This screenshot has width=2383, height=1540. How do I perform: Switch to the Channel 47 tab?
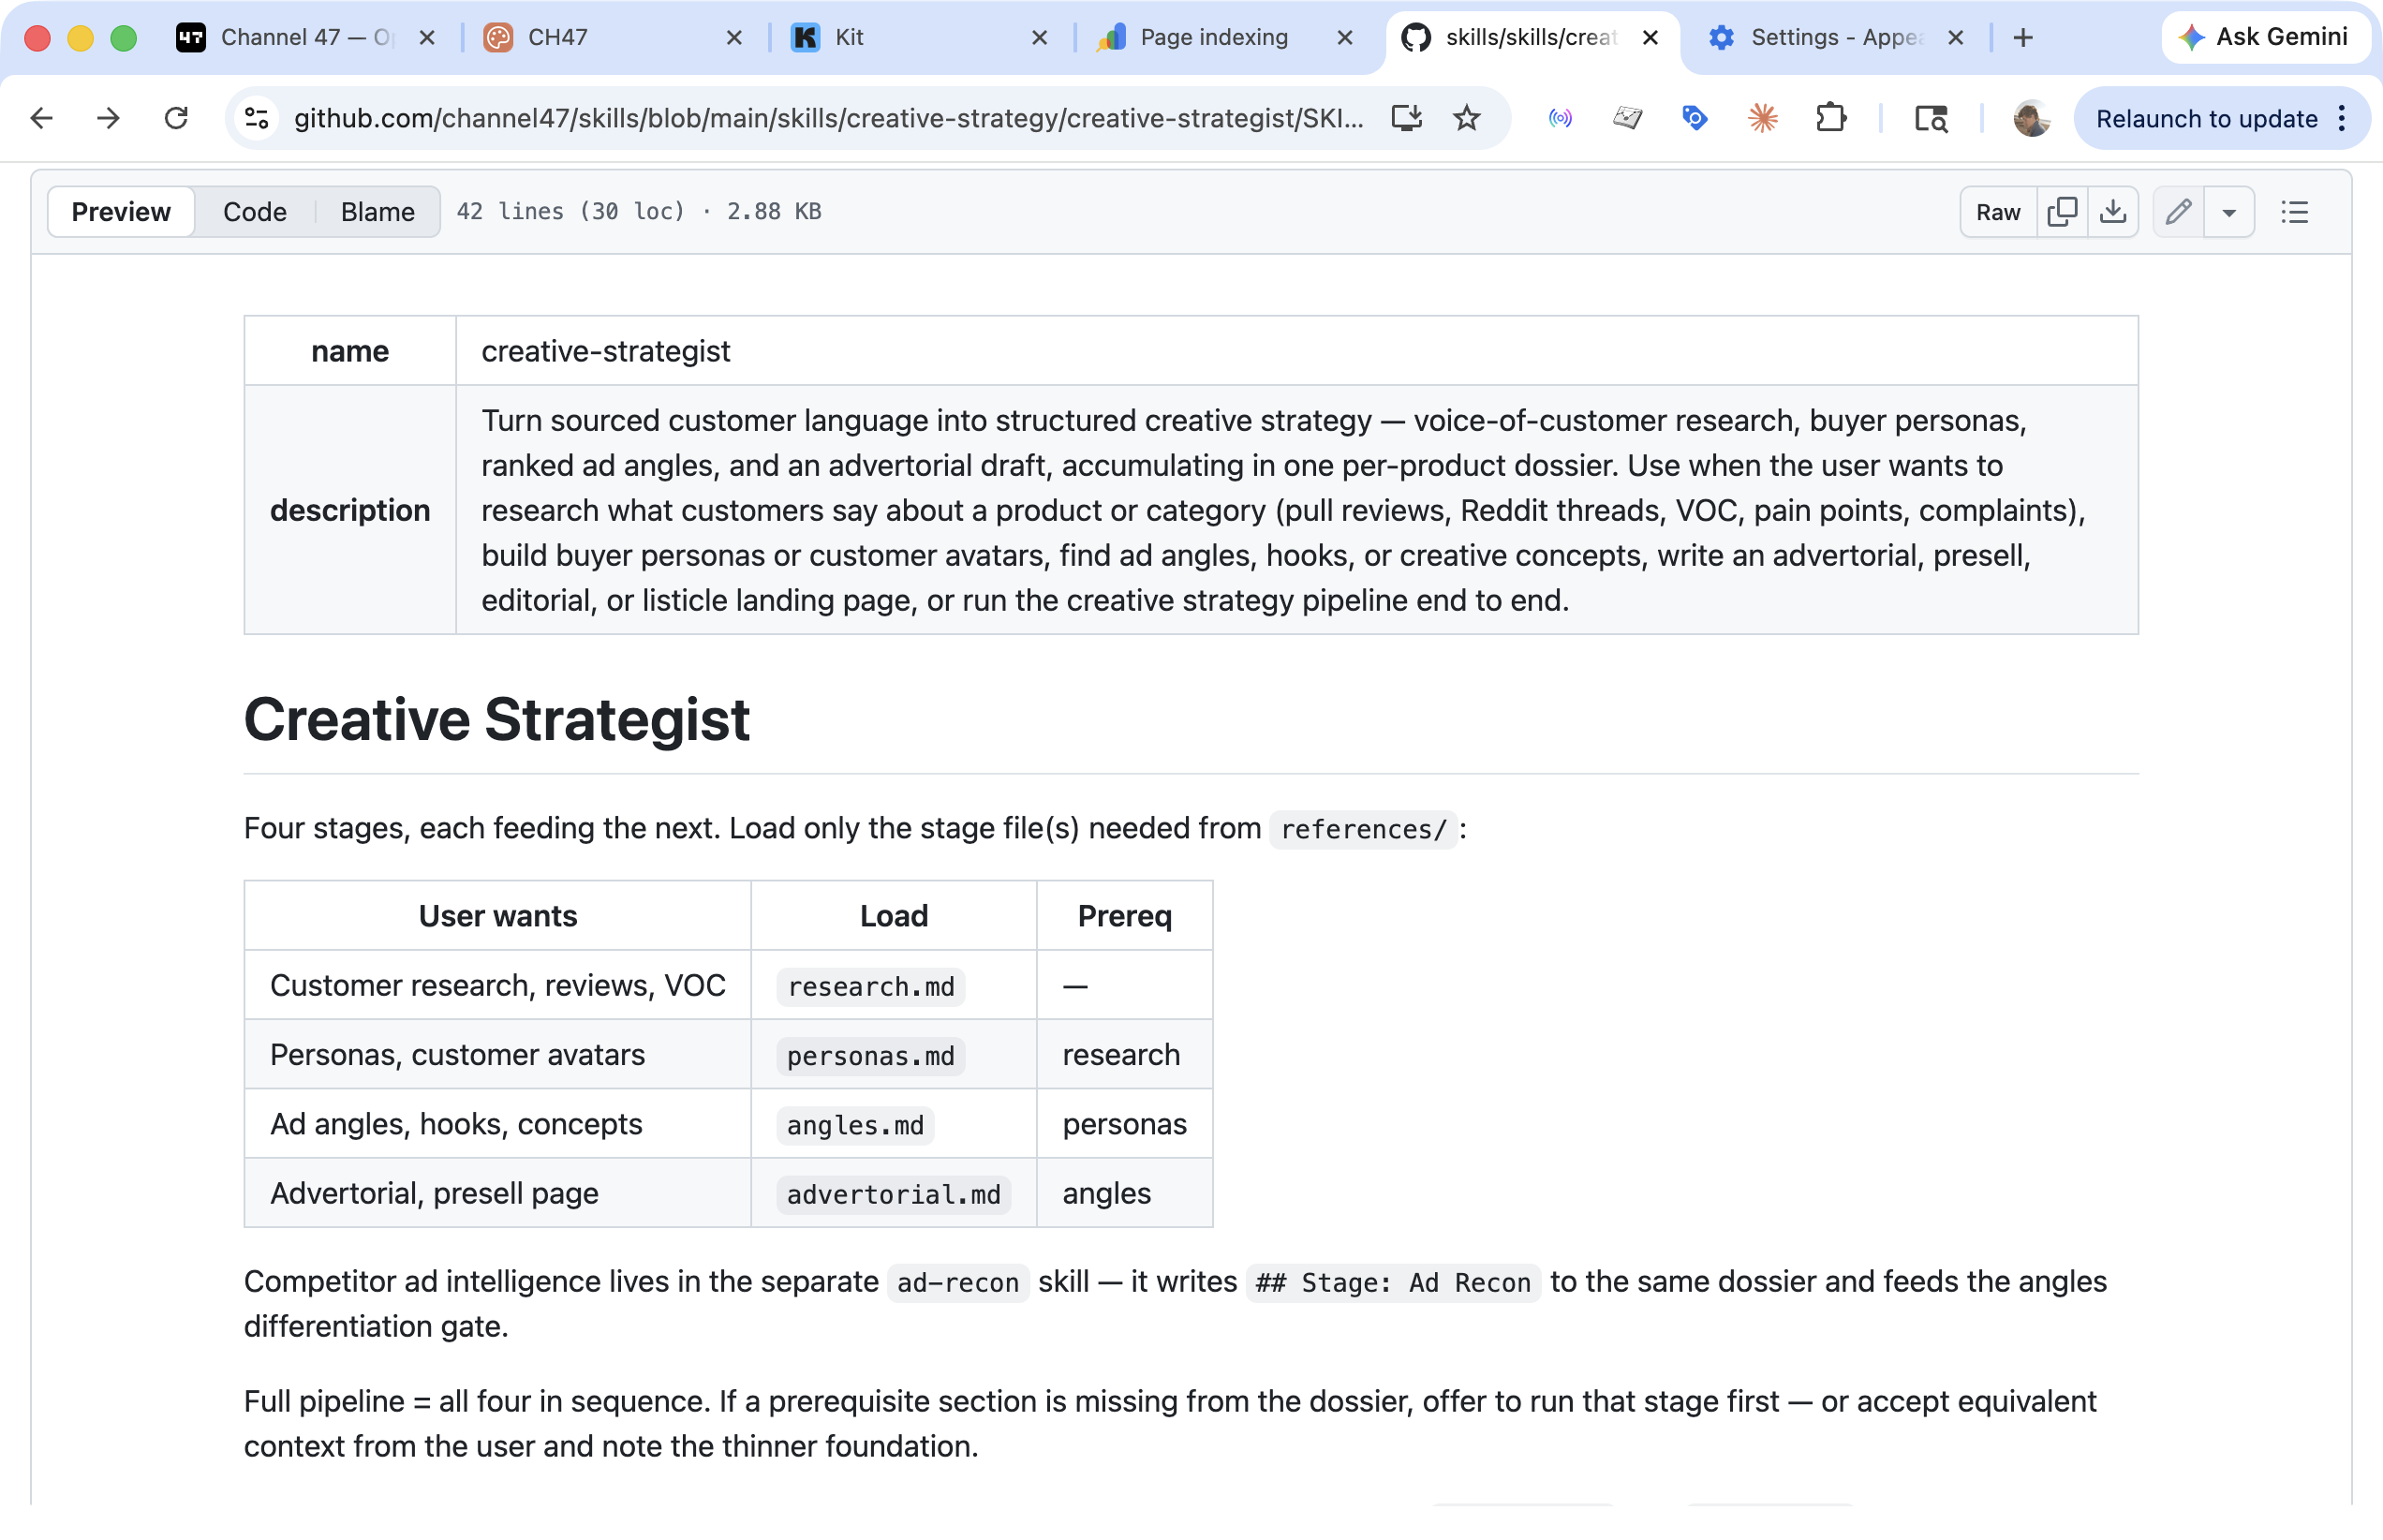coord(306,37)
